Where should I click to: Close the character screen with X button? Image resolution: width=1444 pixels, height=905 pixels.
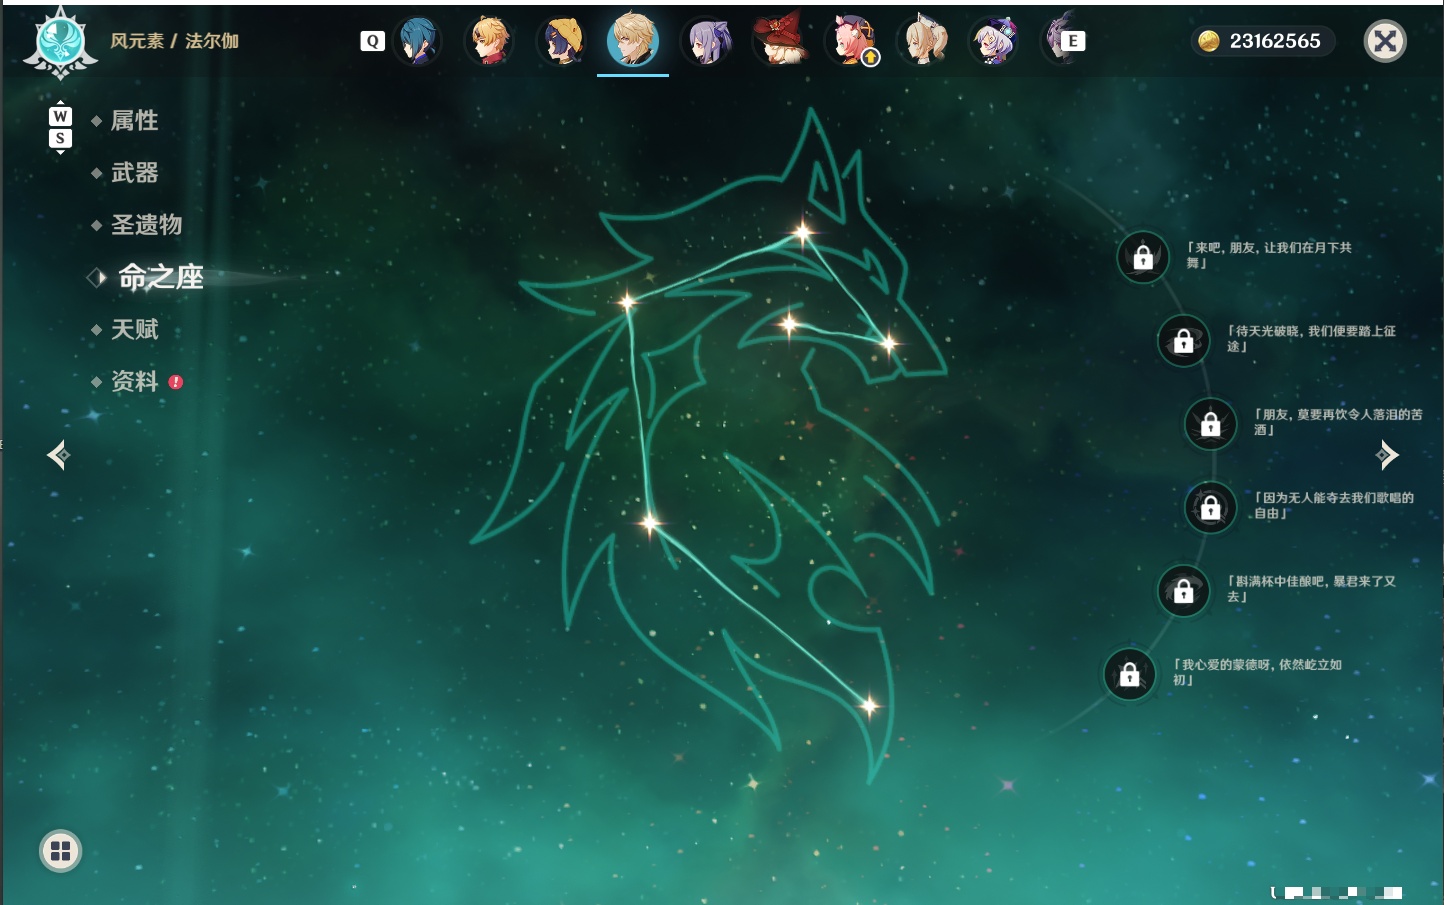(x=1385, y=41)
